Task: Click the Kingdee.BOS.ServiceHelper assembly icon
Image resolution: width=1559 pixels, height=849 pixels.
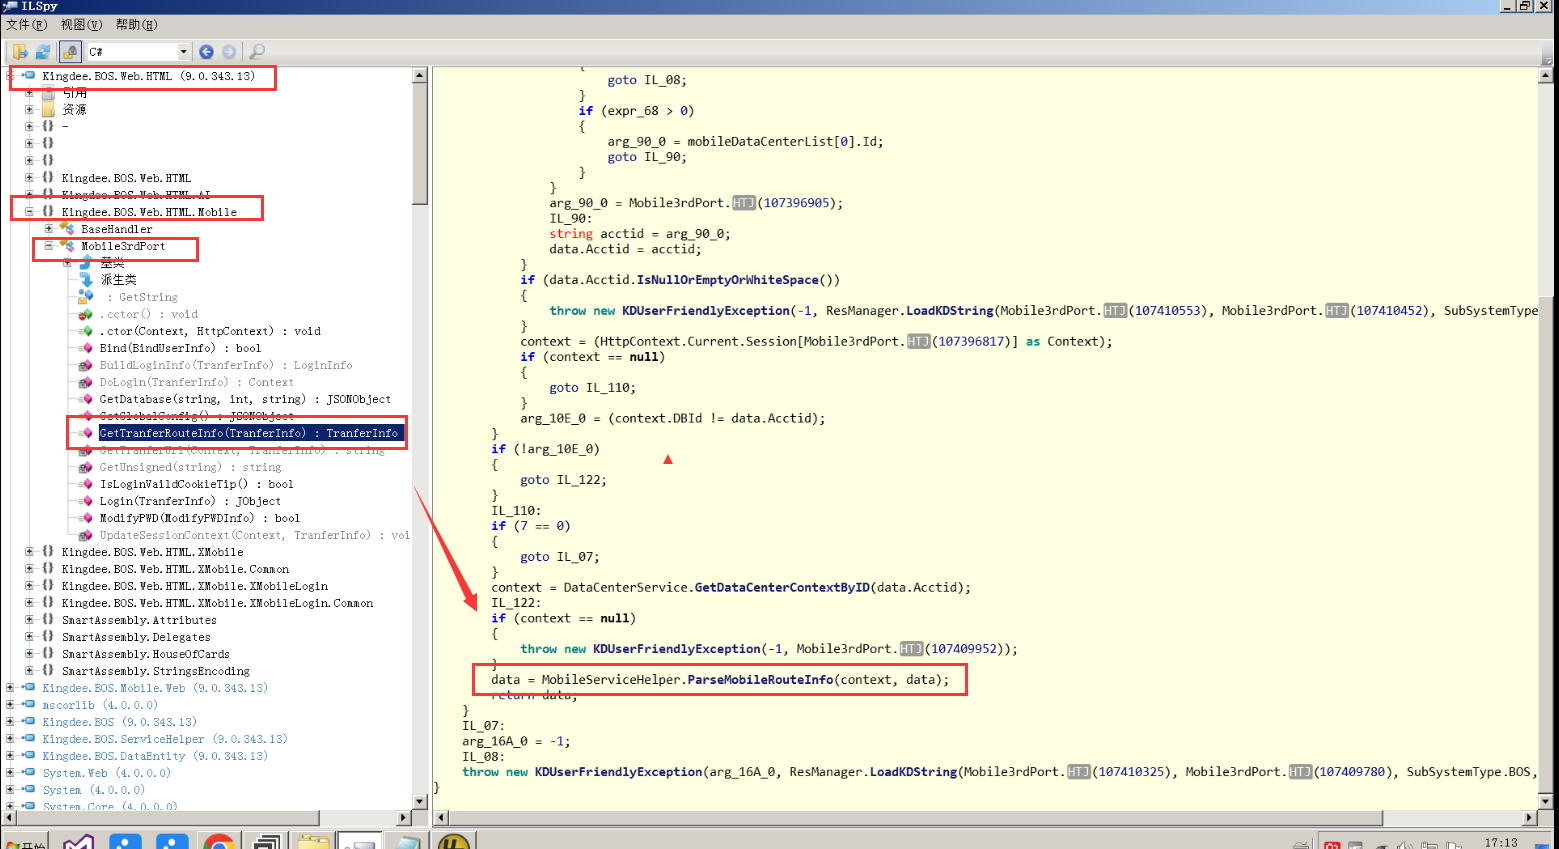Action: point(29,739)
